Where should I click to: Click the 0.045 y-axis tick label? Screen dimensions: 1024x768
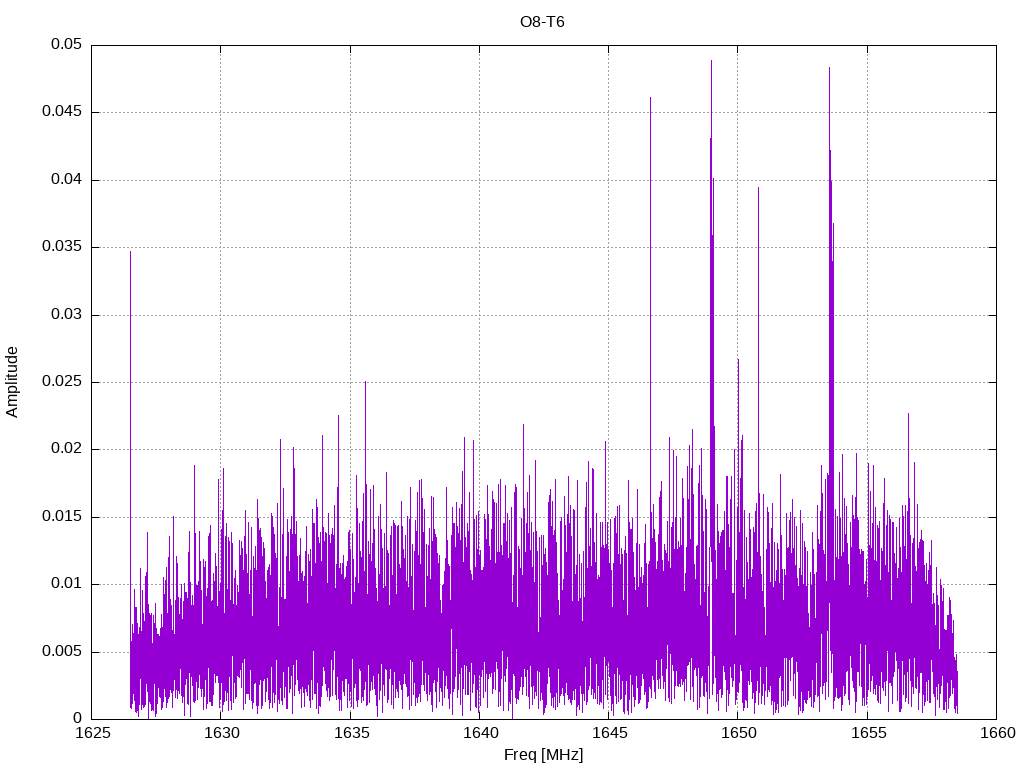click(x=62, y=112)
